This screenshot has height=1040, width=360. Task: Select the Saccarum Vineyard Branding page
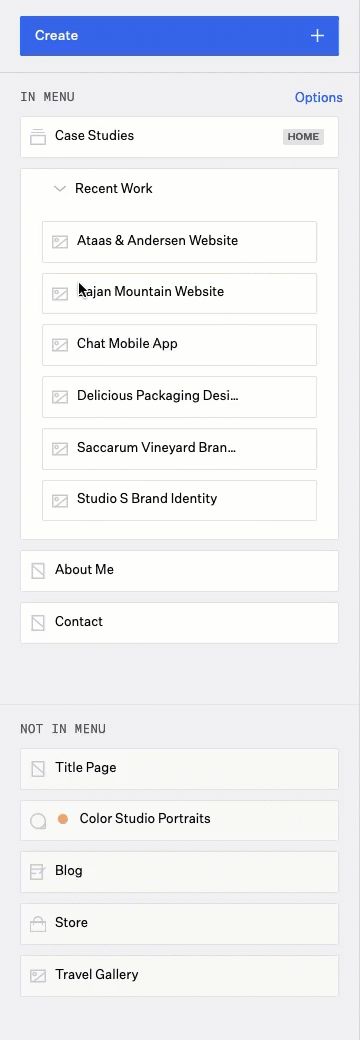click(179, 448)
